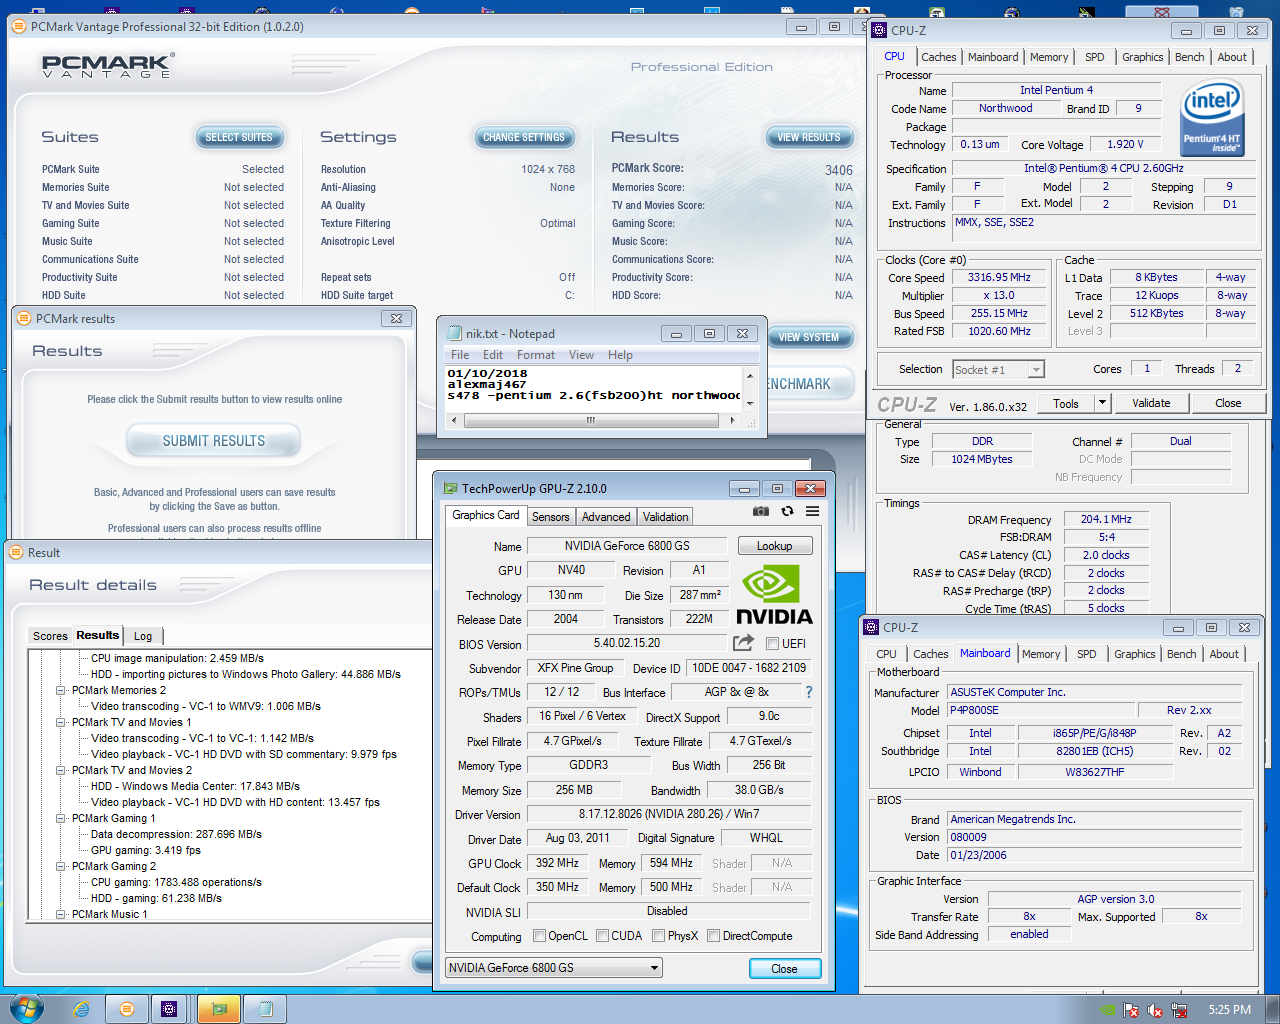Click the GPU-Z title bar icon
The width and height of the screenshot is (1280, 1024).
450,488
